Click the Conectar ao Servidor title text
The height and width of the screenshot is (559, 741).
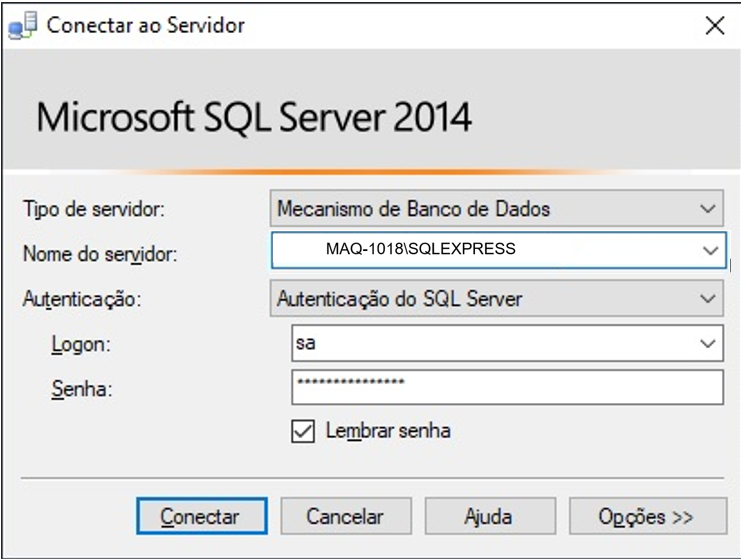pos(146,26)
